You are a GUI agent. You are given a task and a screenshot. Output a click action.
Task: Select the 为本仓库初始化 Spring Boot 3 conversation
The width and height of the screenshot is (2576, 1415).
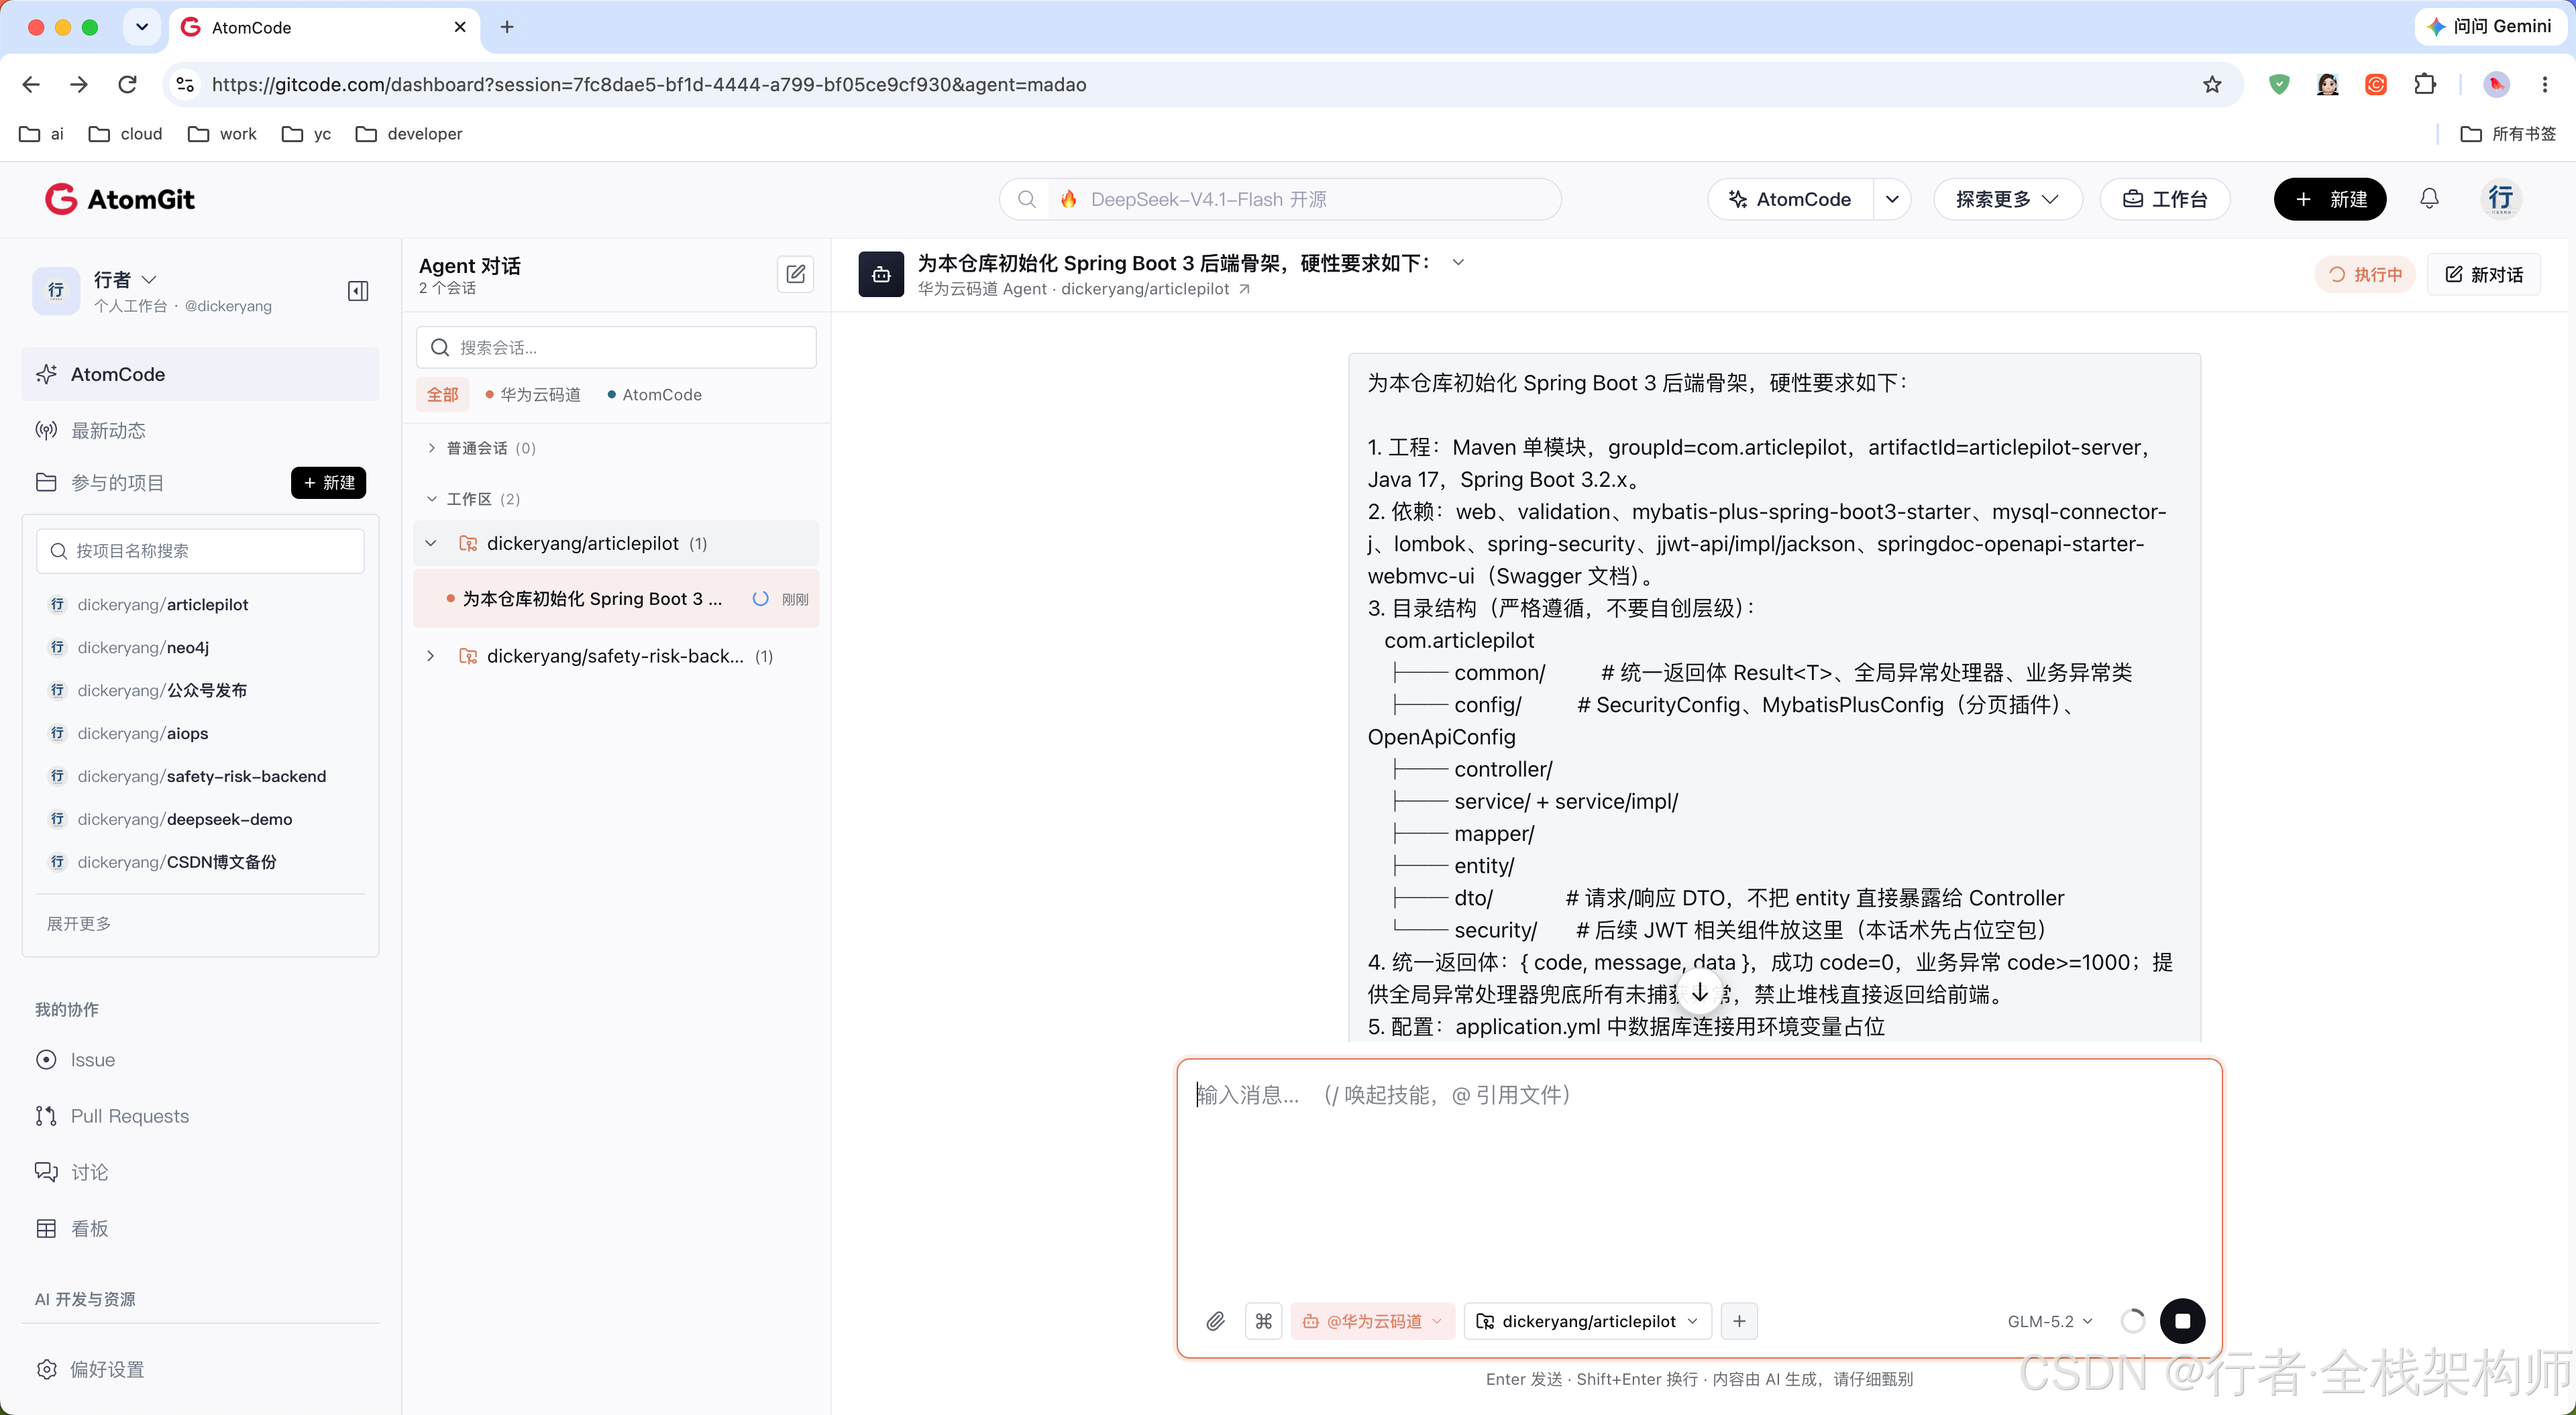pos(616,599)
